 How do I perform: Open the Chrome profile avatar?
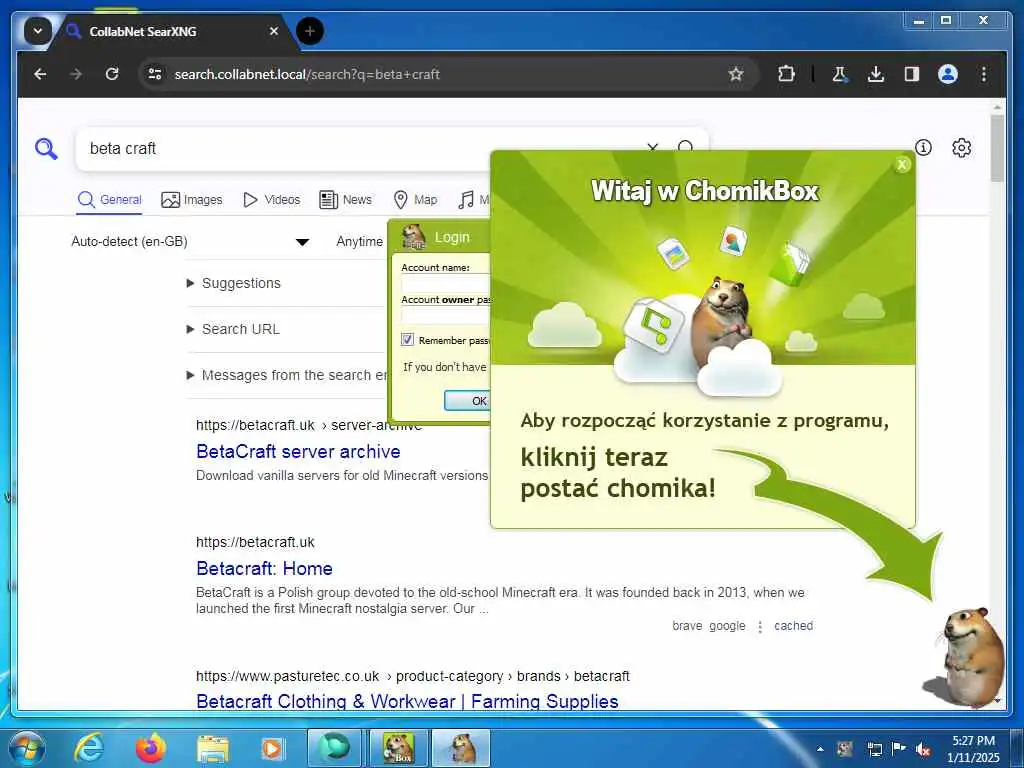pos(948,74)
